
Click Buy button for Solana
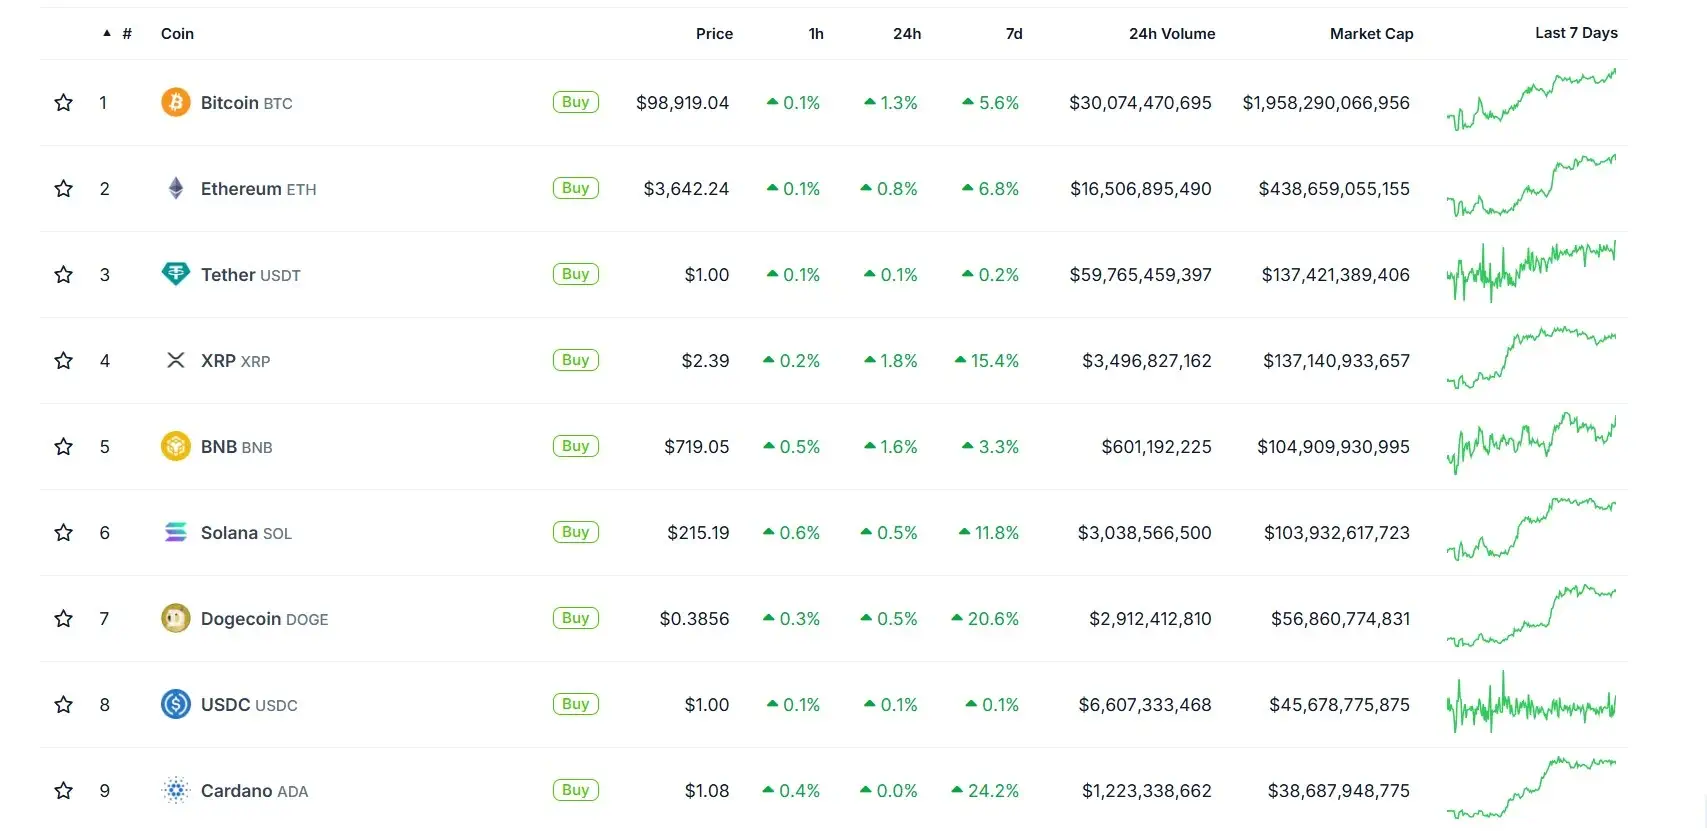(576, 532)
